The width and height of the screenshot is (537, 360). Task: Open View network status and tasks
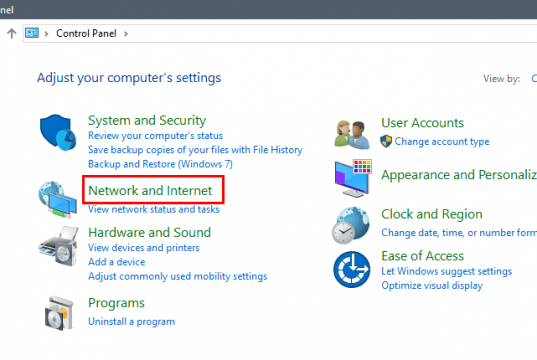pos(154,209)
